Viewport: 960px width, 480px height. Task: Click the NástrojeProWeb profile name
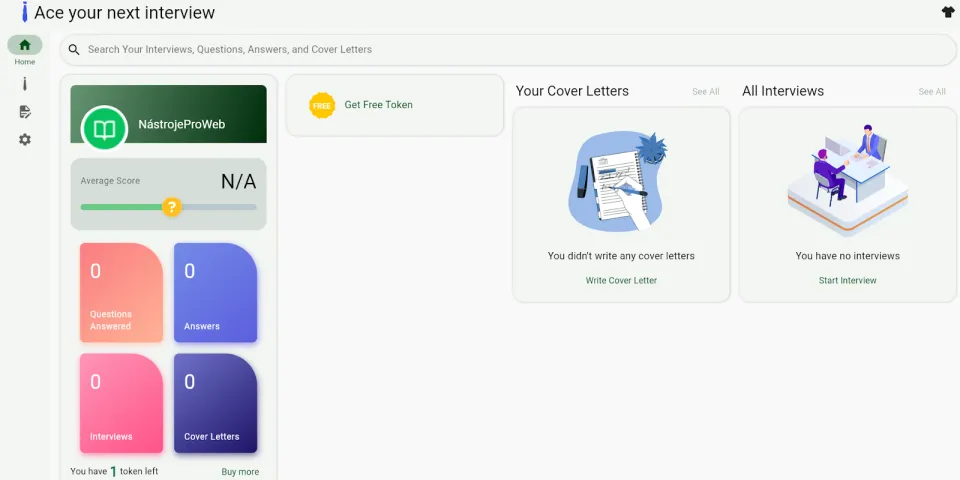click(x=181, y=124)
